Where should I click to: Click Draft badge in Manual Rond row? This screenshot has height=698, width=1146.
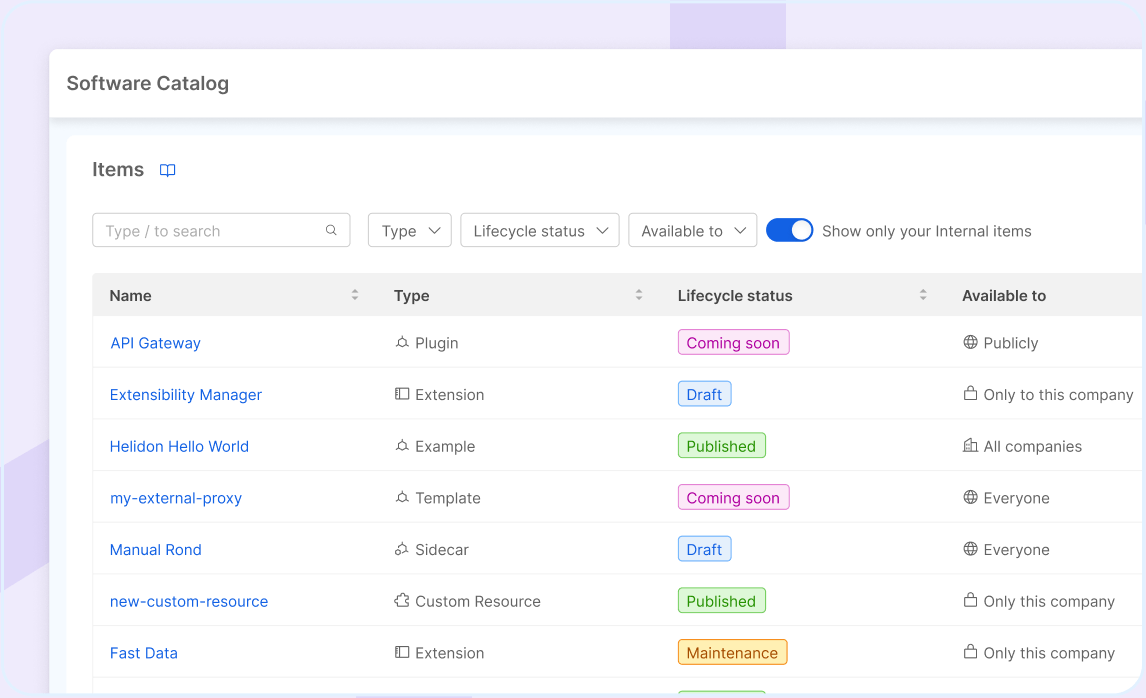705,550
